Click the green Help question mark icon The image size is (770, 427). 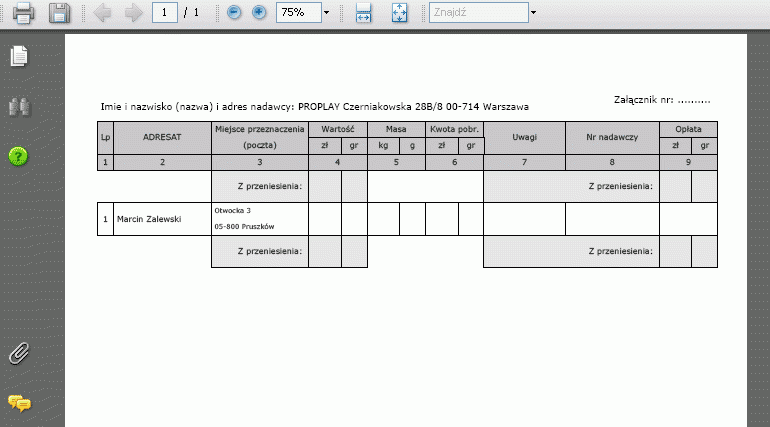pos(18,157)
